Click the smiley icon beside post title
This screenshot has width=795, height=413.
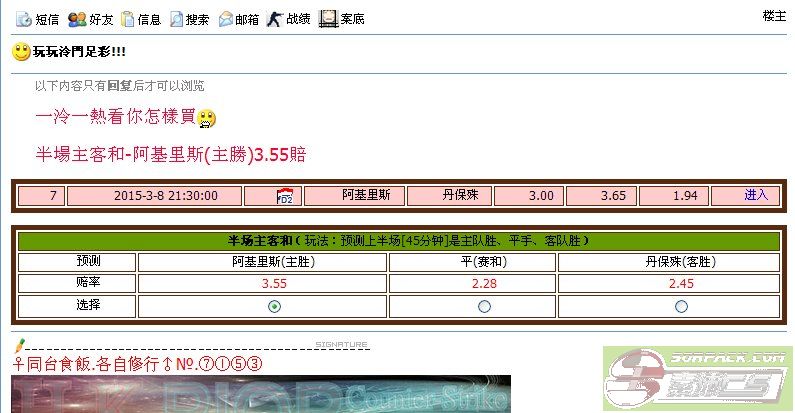point(21,51)
